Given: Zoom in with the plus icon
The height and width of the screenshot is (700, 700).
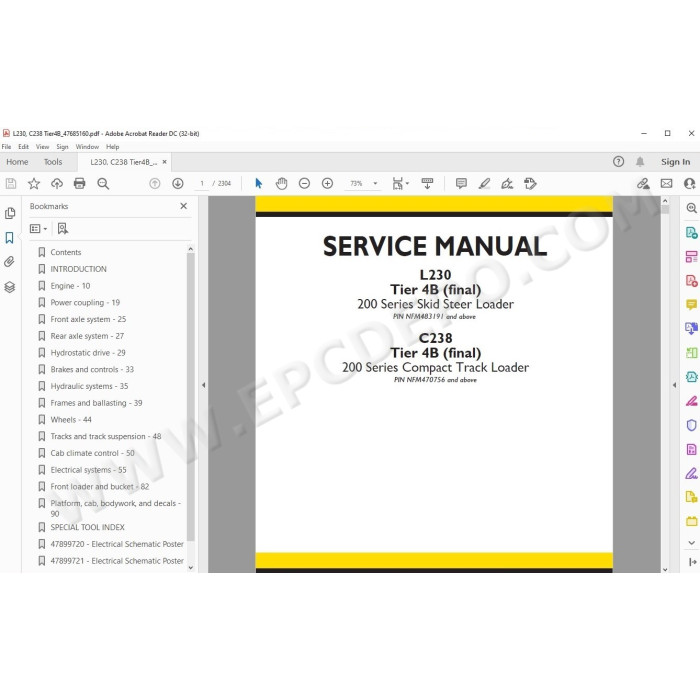Looking at the screenshot, I should tap(327, 183).
